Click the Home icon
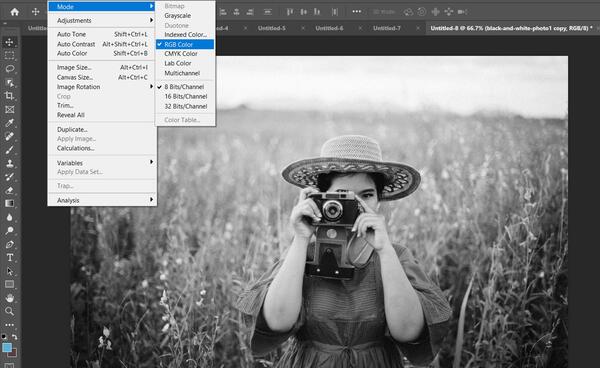Screen dimensions: 600x368 tap(15, 12)
